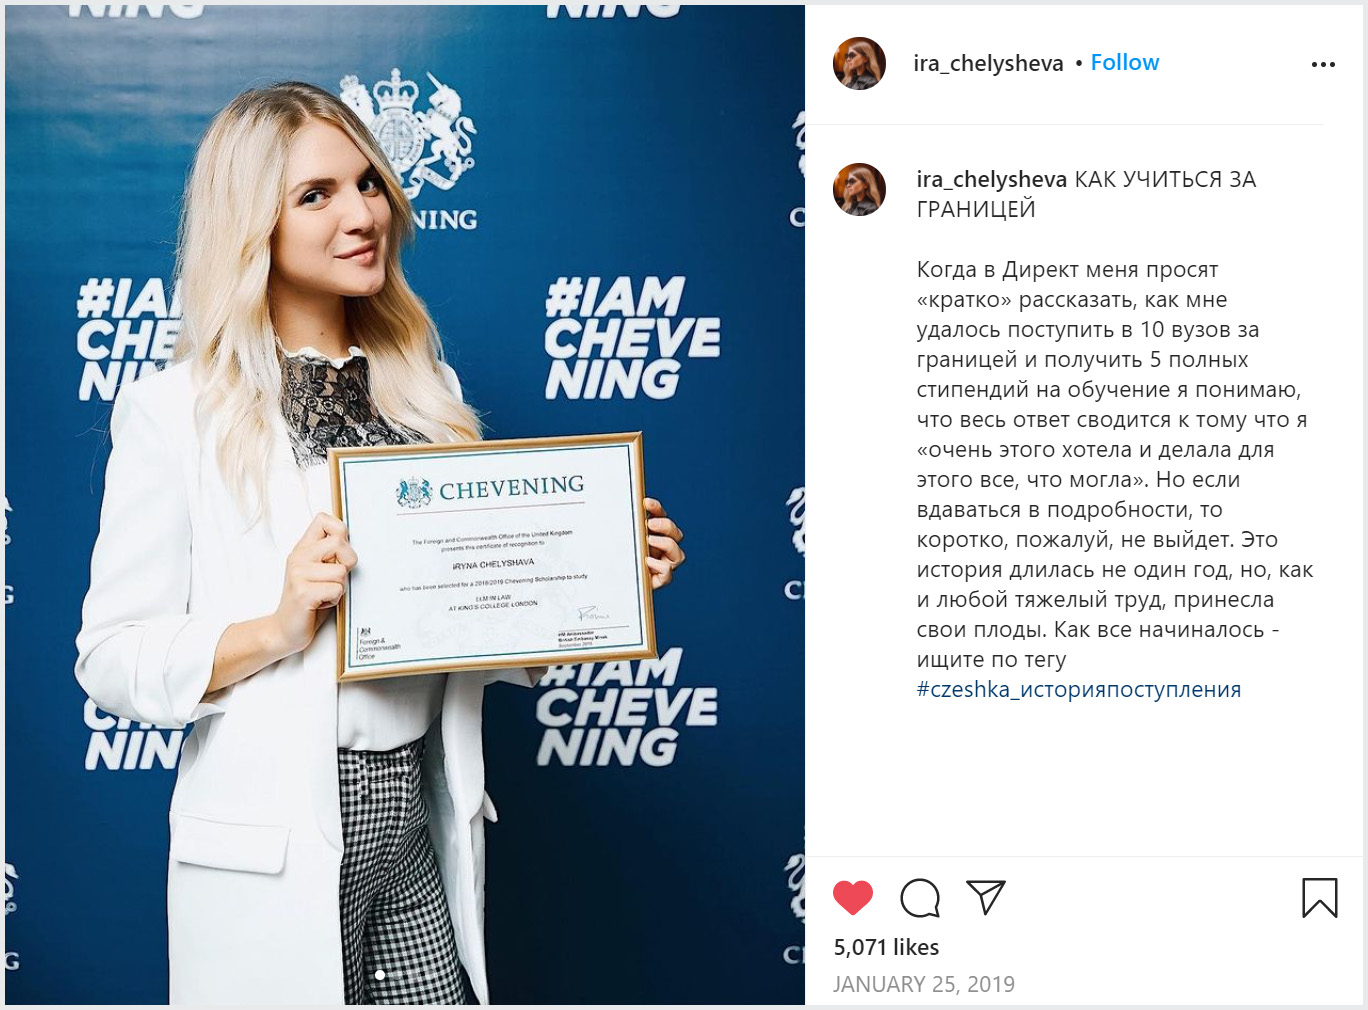This screenshot has height=1010, width=1368.
Task: Click the caption text paragraph
Action: tap(1115, 465)
